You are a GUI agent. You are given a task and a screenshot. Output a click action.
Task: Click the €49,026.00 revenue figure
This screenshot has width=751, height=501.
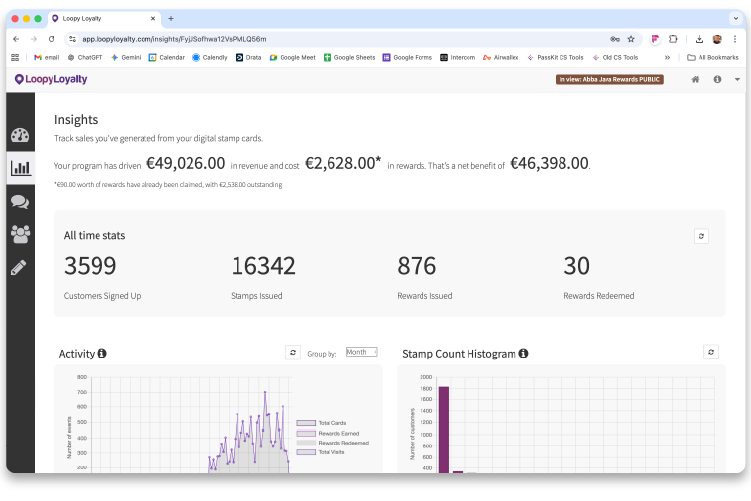(185, 163)
